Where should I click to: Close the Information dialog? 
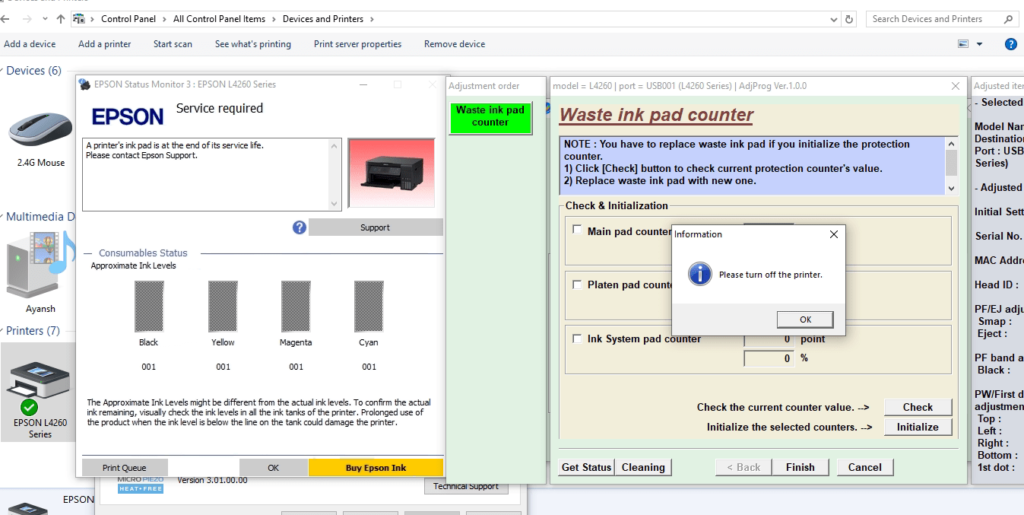(833, 234)
